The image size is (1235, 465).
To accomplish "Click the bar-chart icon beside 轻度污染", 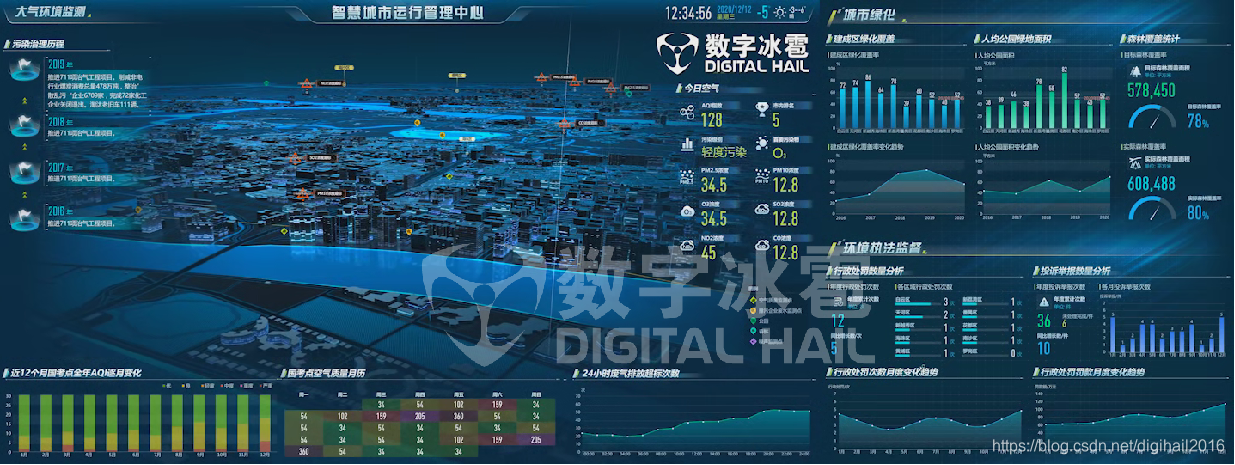I will click(x=687, y=144).
